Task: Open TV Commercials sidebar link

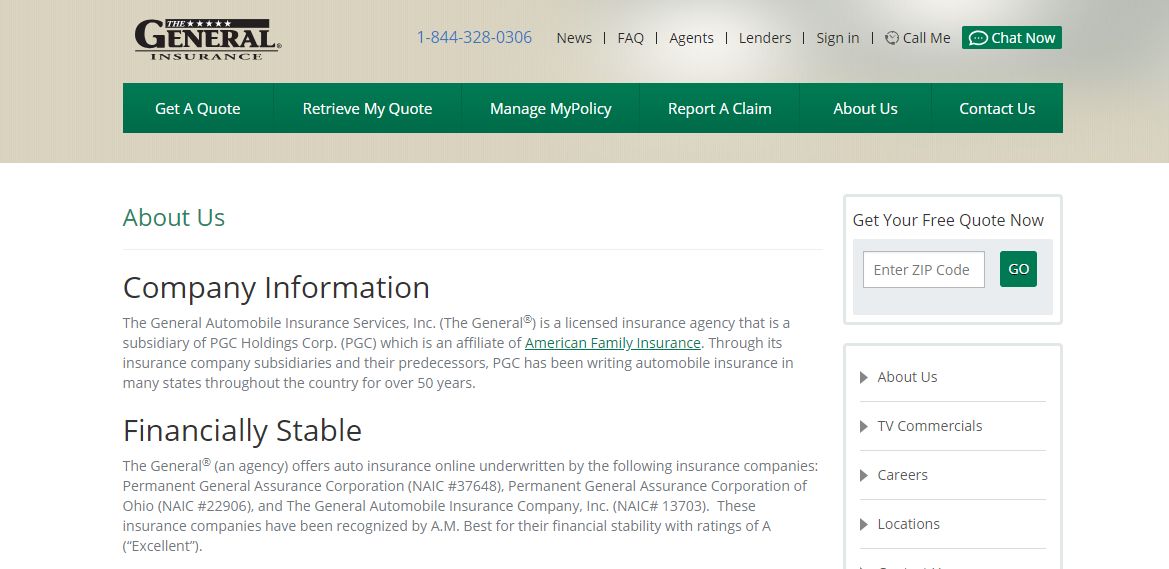Action: 930,426
